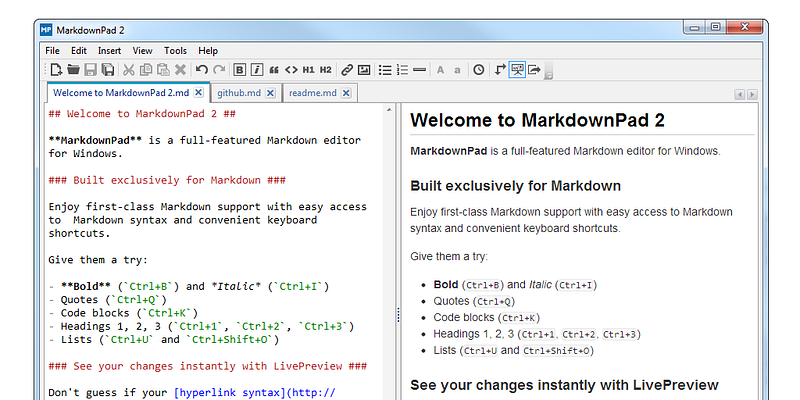Viewport: 800px width, 400px height.
Task: Click the '- Quotes (`Ctrl+Q`)' editor line
Action: pos(108,299)
